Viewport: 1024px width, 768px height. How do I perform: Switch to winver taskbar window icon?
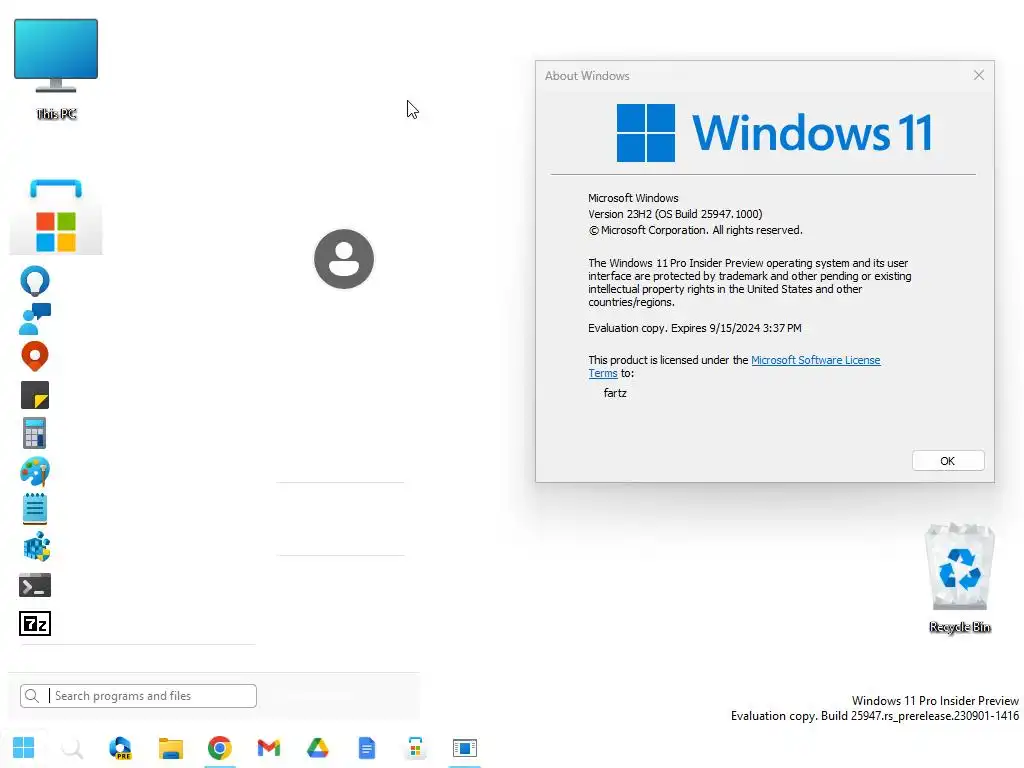pyautogui.click(x=465, y=748)
